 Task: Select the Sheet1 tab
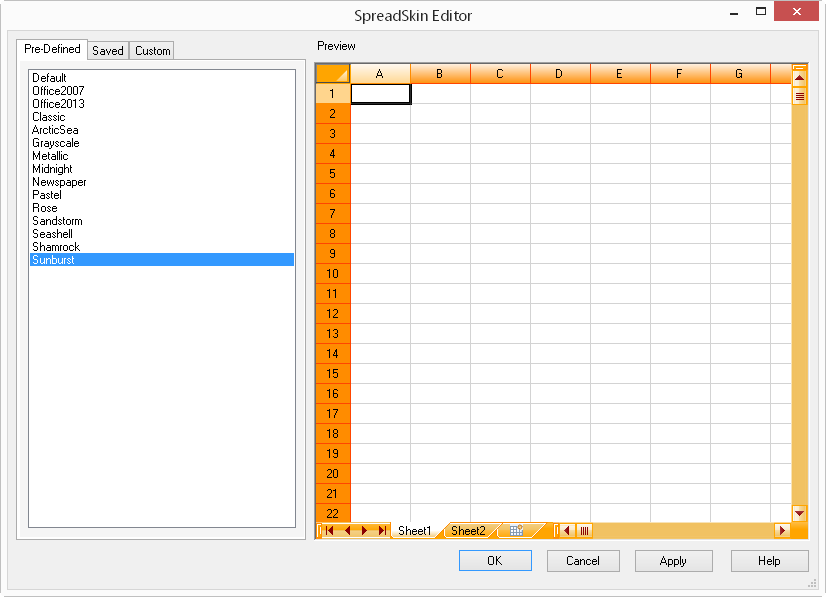(413, 531)
